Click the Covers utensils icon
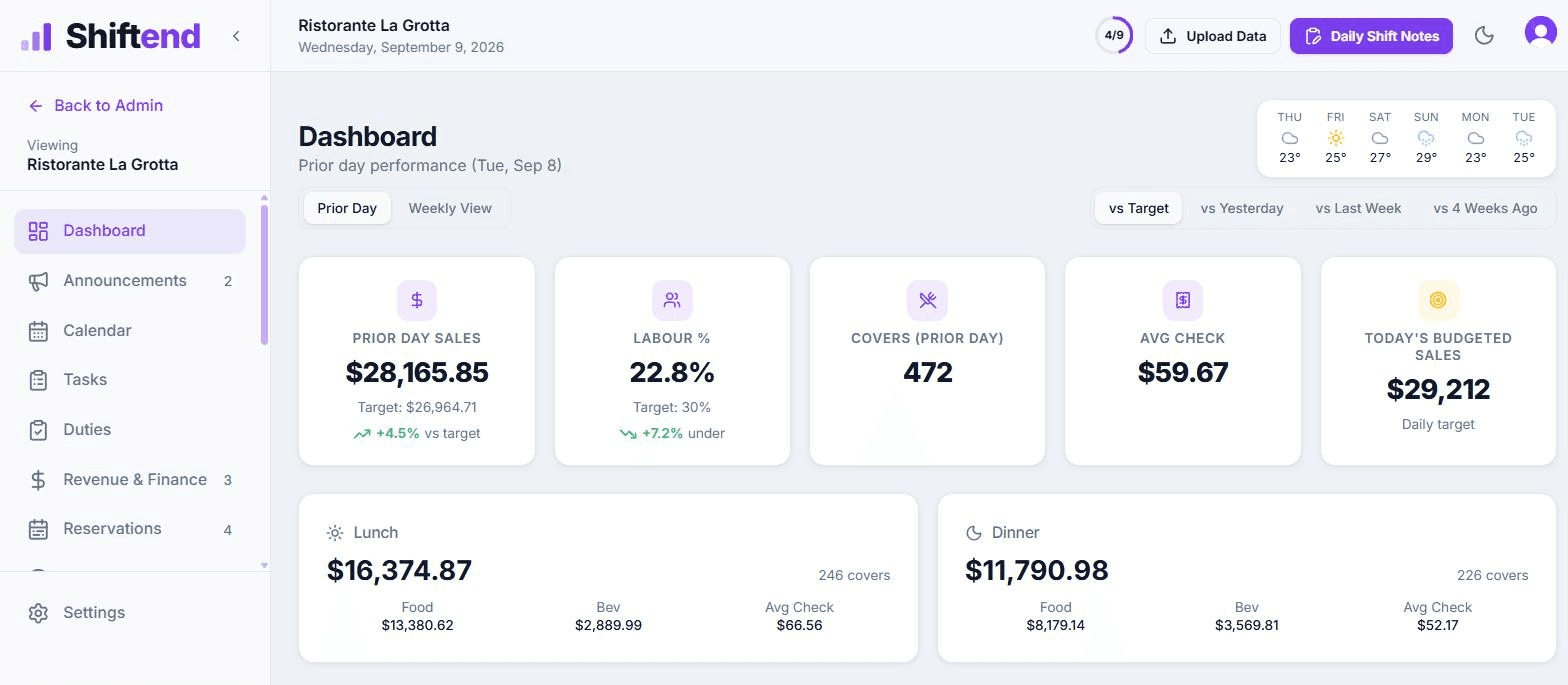The width and height of the screenshot is (1568, 685). pyautogui.click(x=927, y=300)
